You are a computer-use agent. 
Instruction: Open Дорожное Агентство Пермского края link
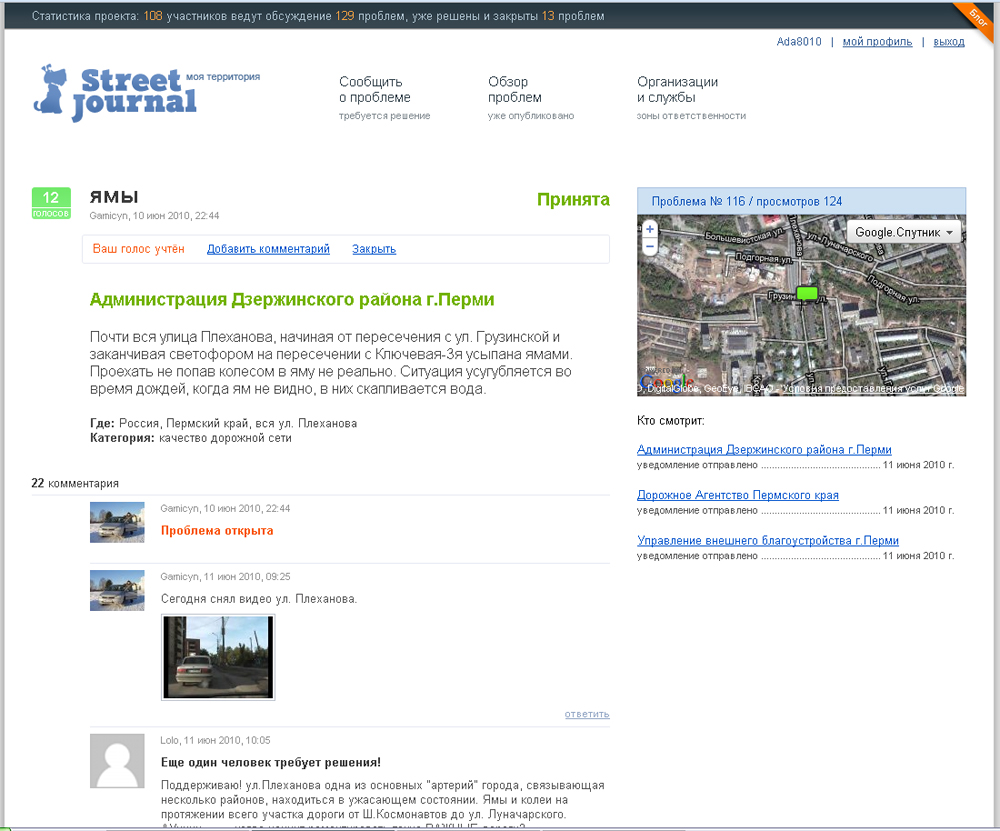click(x=738, y=495)
